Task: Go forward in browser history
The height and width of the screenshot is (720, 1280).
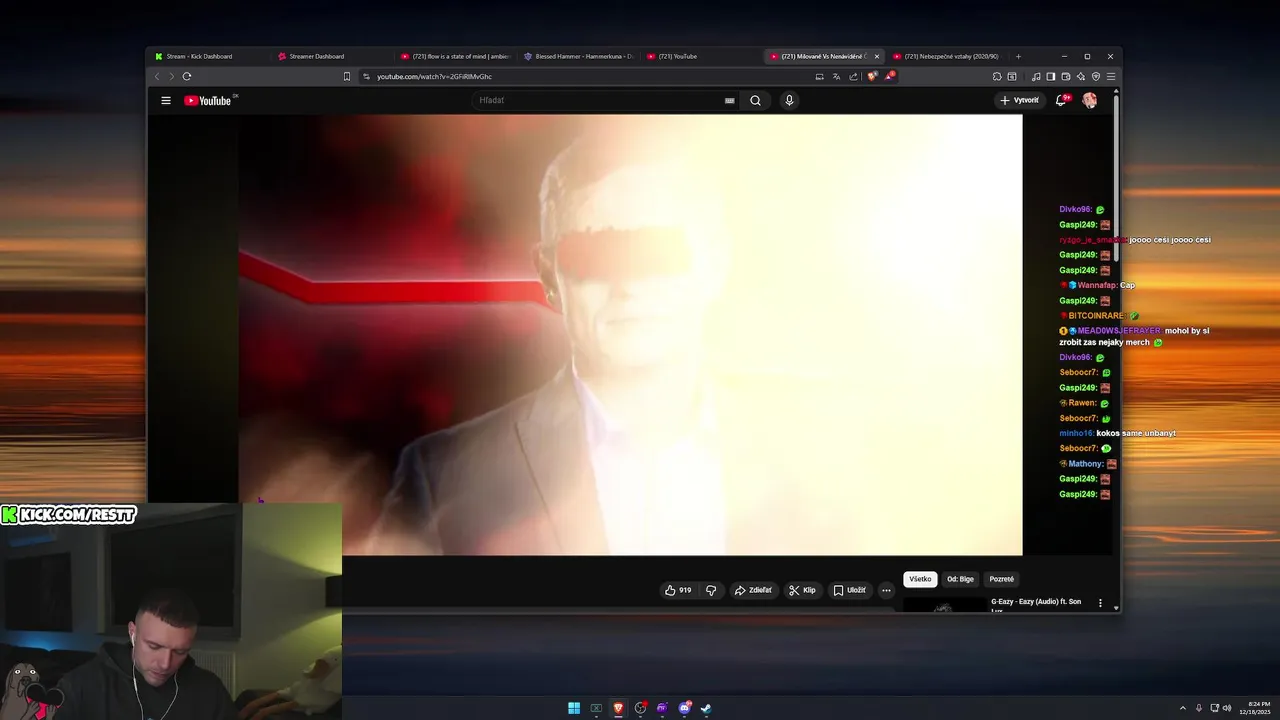Action: (171, 76)
